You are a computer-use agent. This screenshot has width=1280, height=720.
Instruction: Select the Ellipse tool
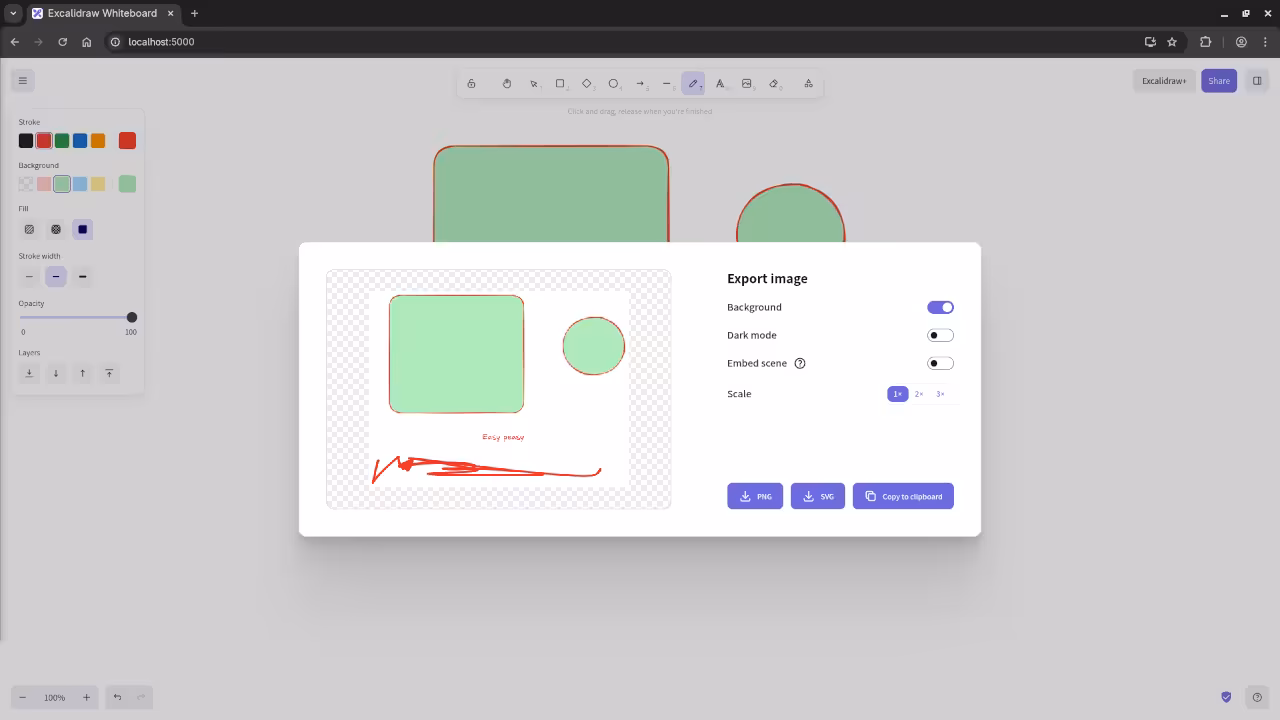(x=614, y=83)
